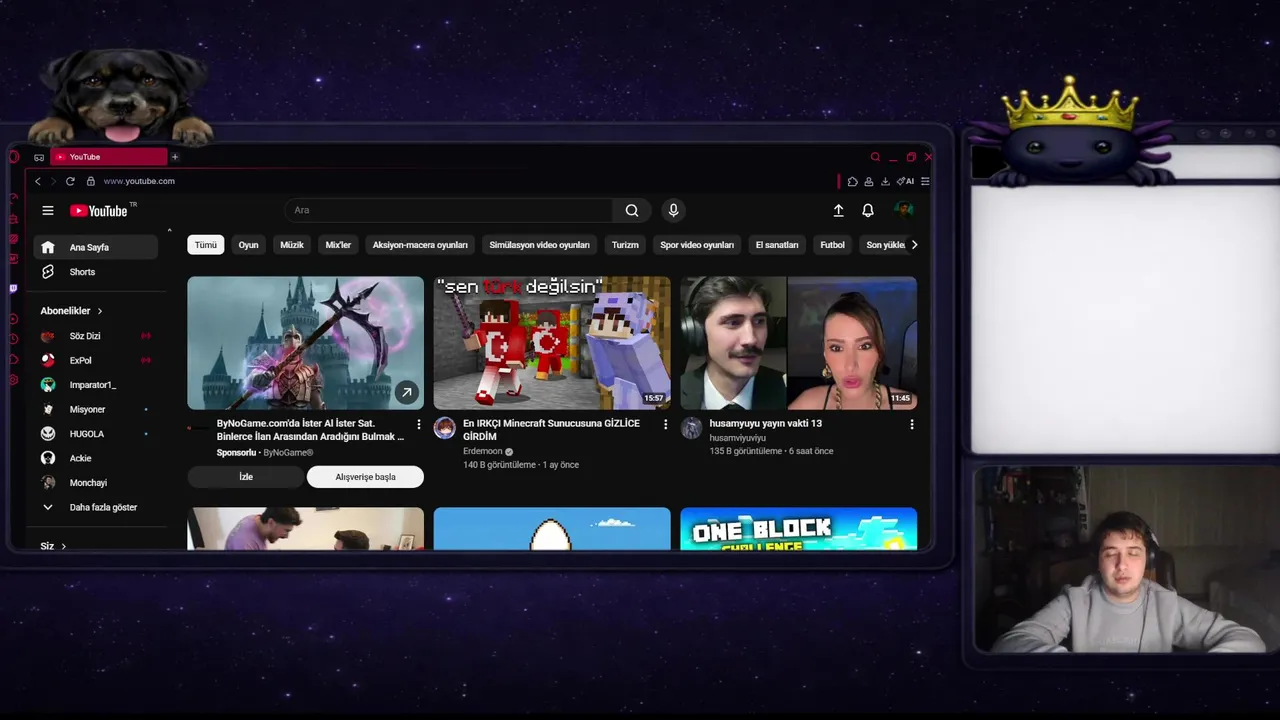
Task: Open options for the Erdemoon video
Action: pyautogui.click(x=665, y=424)
